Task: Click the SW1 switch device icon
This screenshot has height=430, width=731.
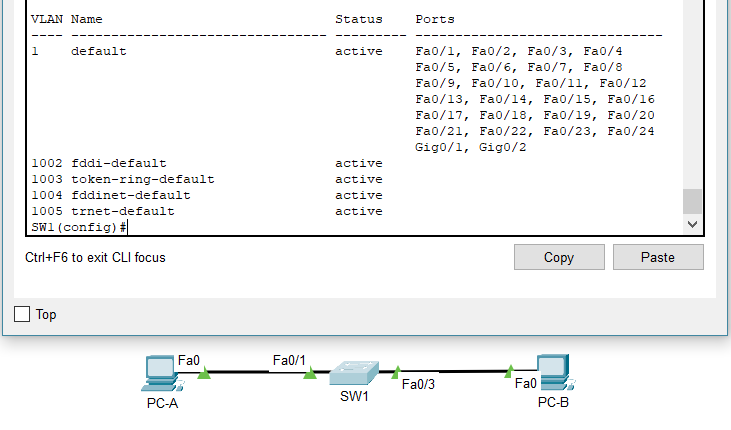Action: pyautogui.click(x=355, y=373)
